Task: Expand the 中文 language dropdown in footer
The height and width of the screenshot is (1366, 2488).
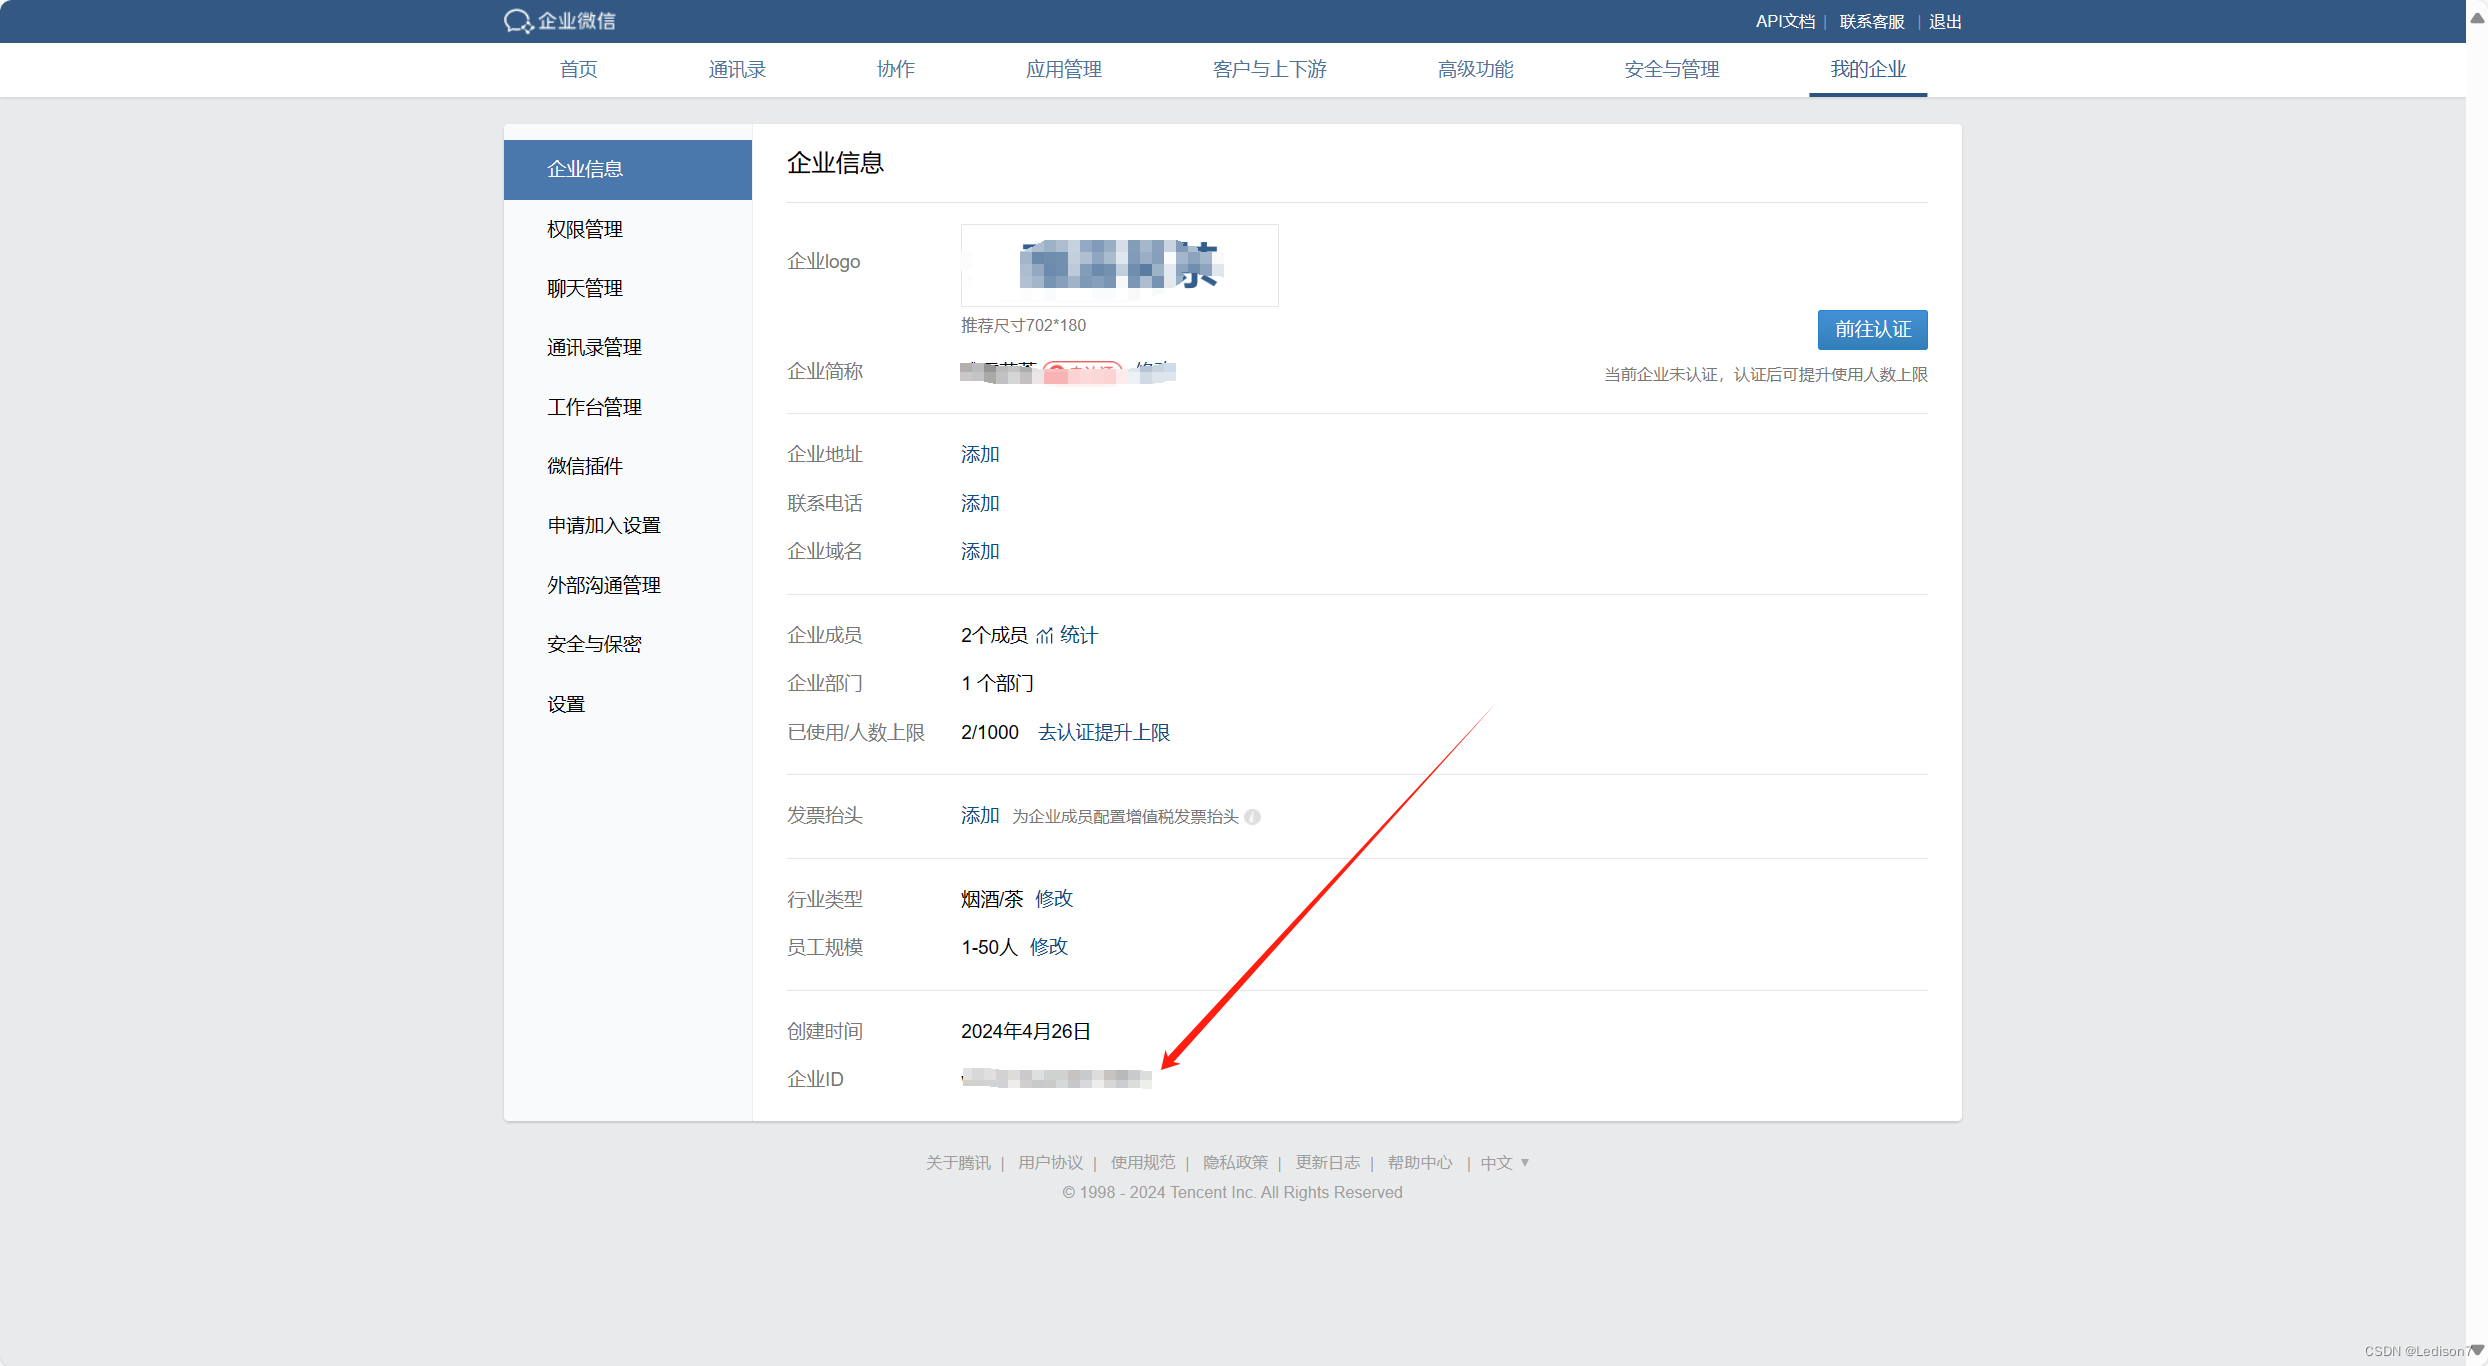Action: click(1505, 1162)
